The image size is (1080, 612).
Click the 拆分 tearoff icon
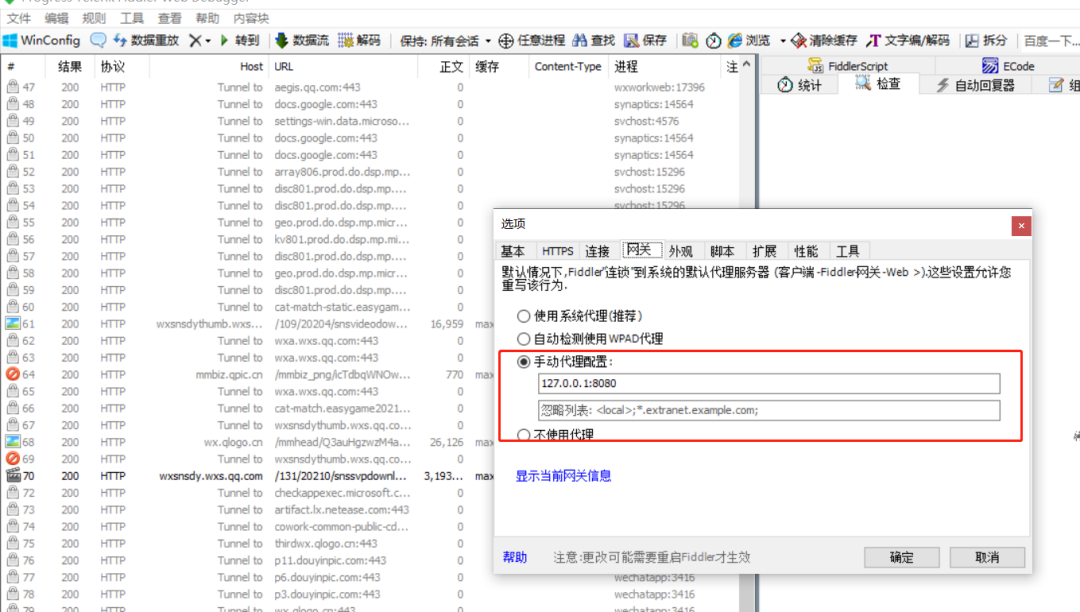coord(972,41)
